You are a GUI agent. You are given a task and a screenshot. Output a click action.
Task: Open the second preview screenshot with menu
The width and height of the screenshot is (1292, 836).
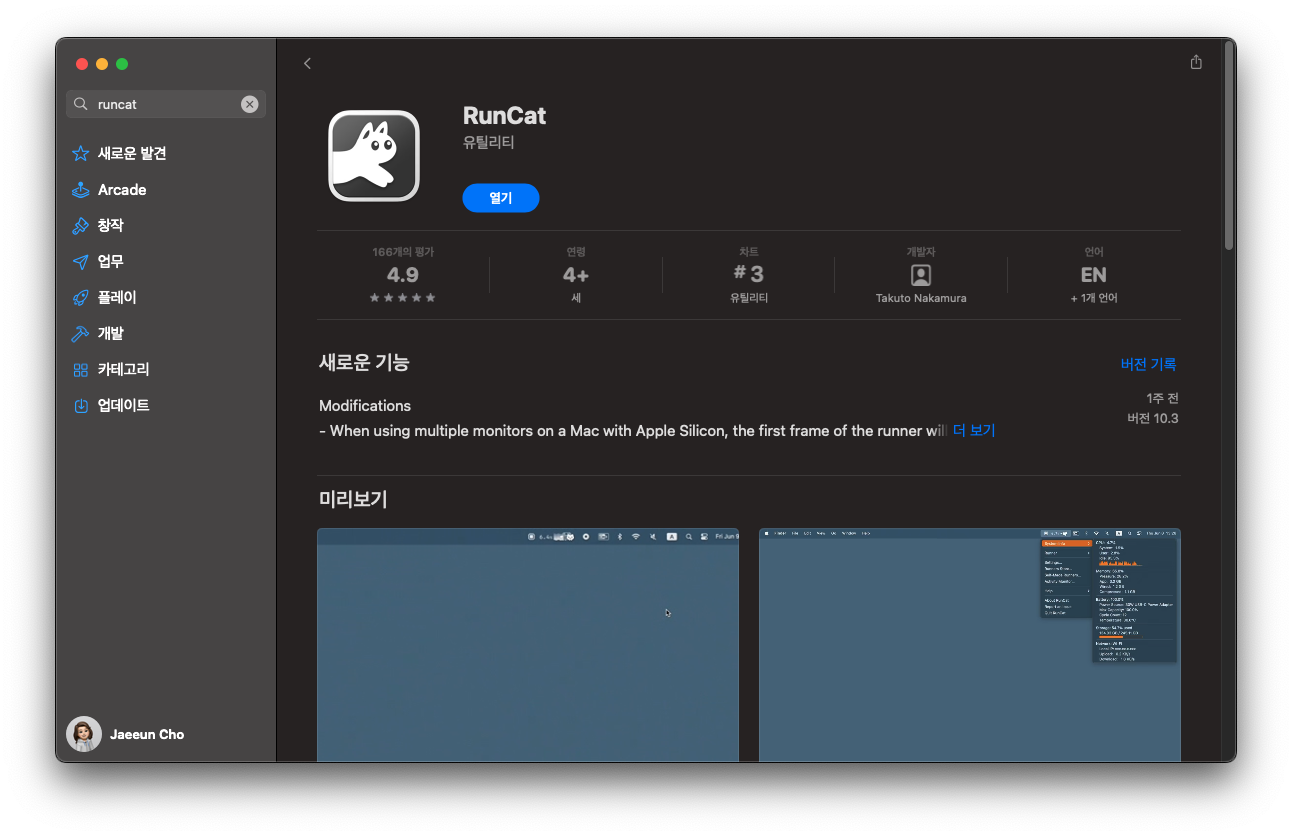[x=970, y=645]
